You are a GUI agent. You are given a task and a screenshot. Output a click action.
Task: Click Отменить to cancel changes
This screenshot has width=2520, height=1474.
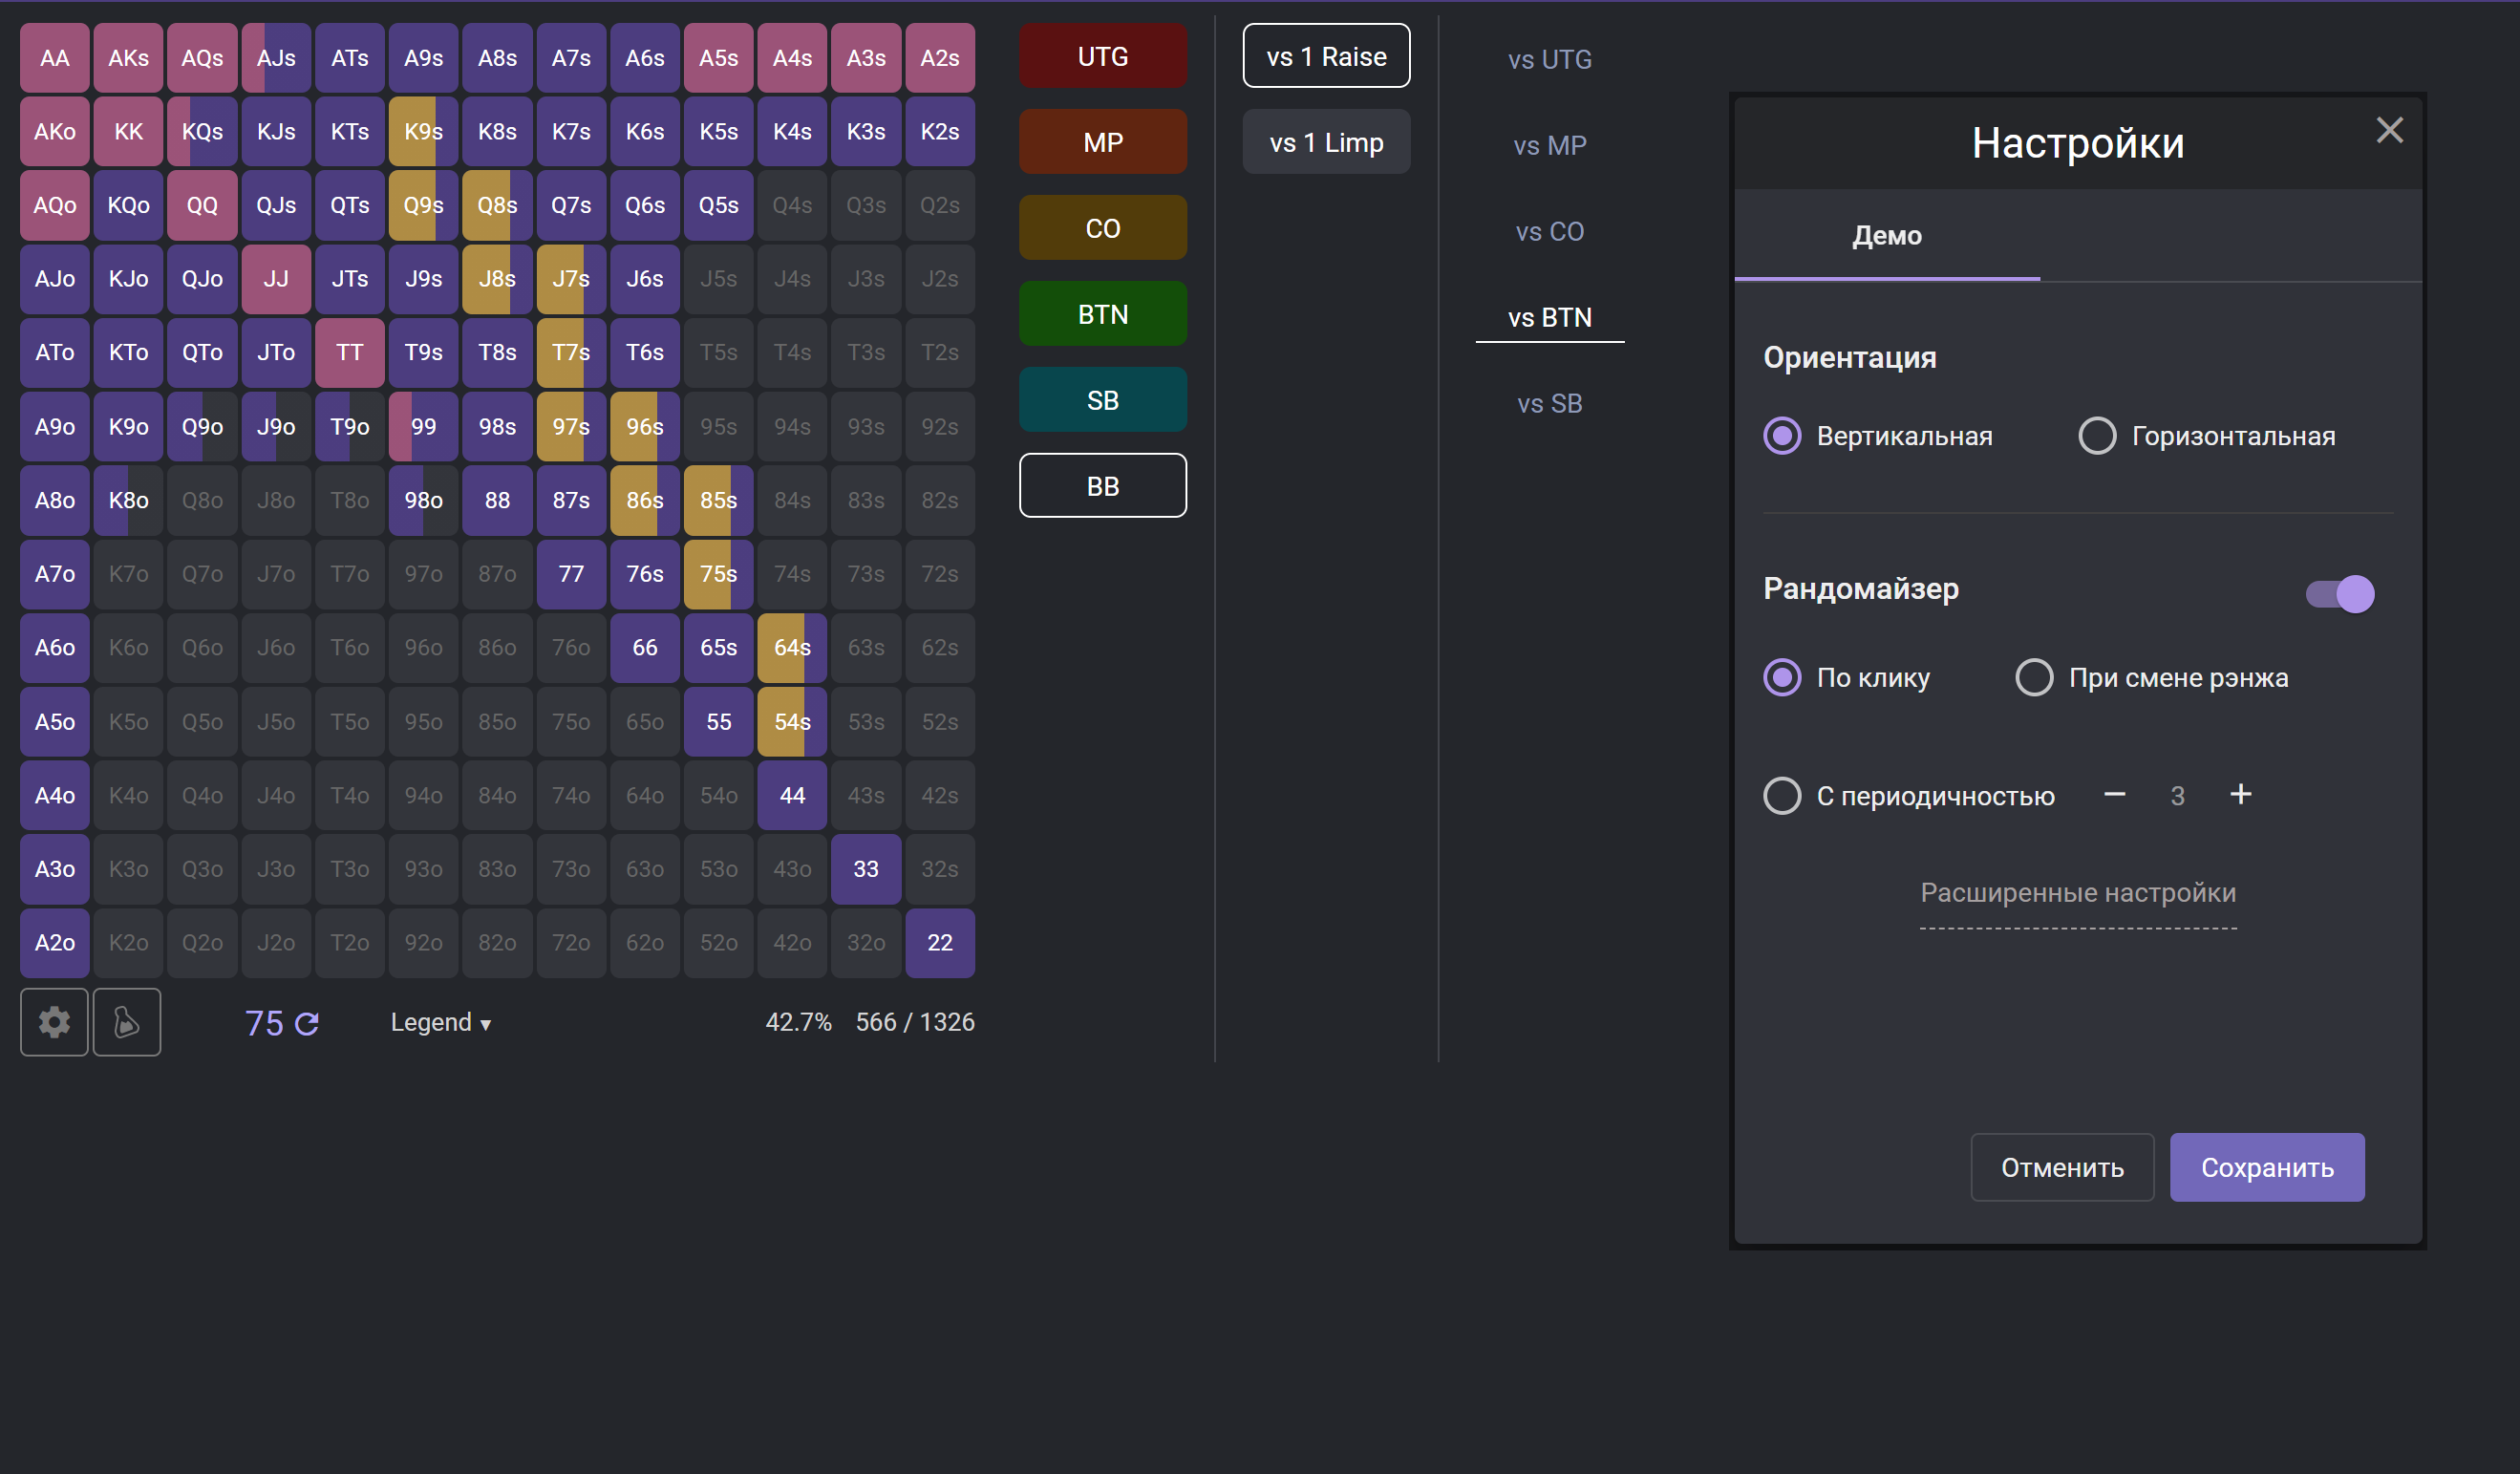(x=2062, y=1165)
